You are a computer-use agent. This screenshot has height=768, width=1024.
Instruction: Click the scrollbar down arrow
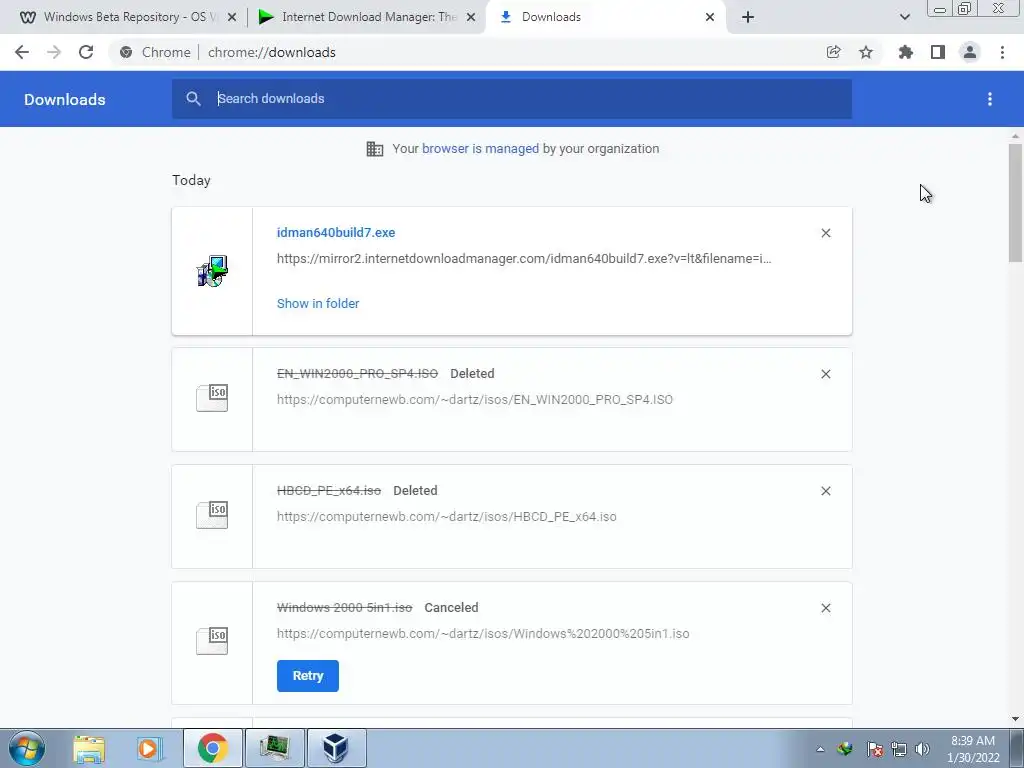1015,719
